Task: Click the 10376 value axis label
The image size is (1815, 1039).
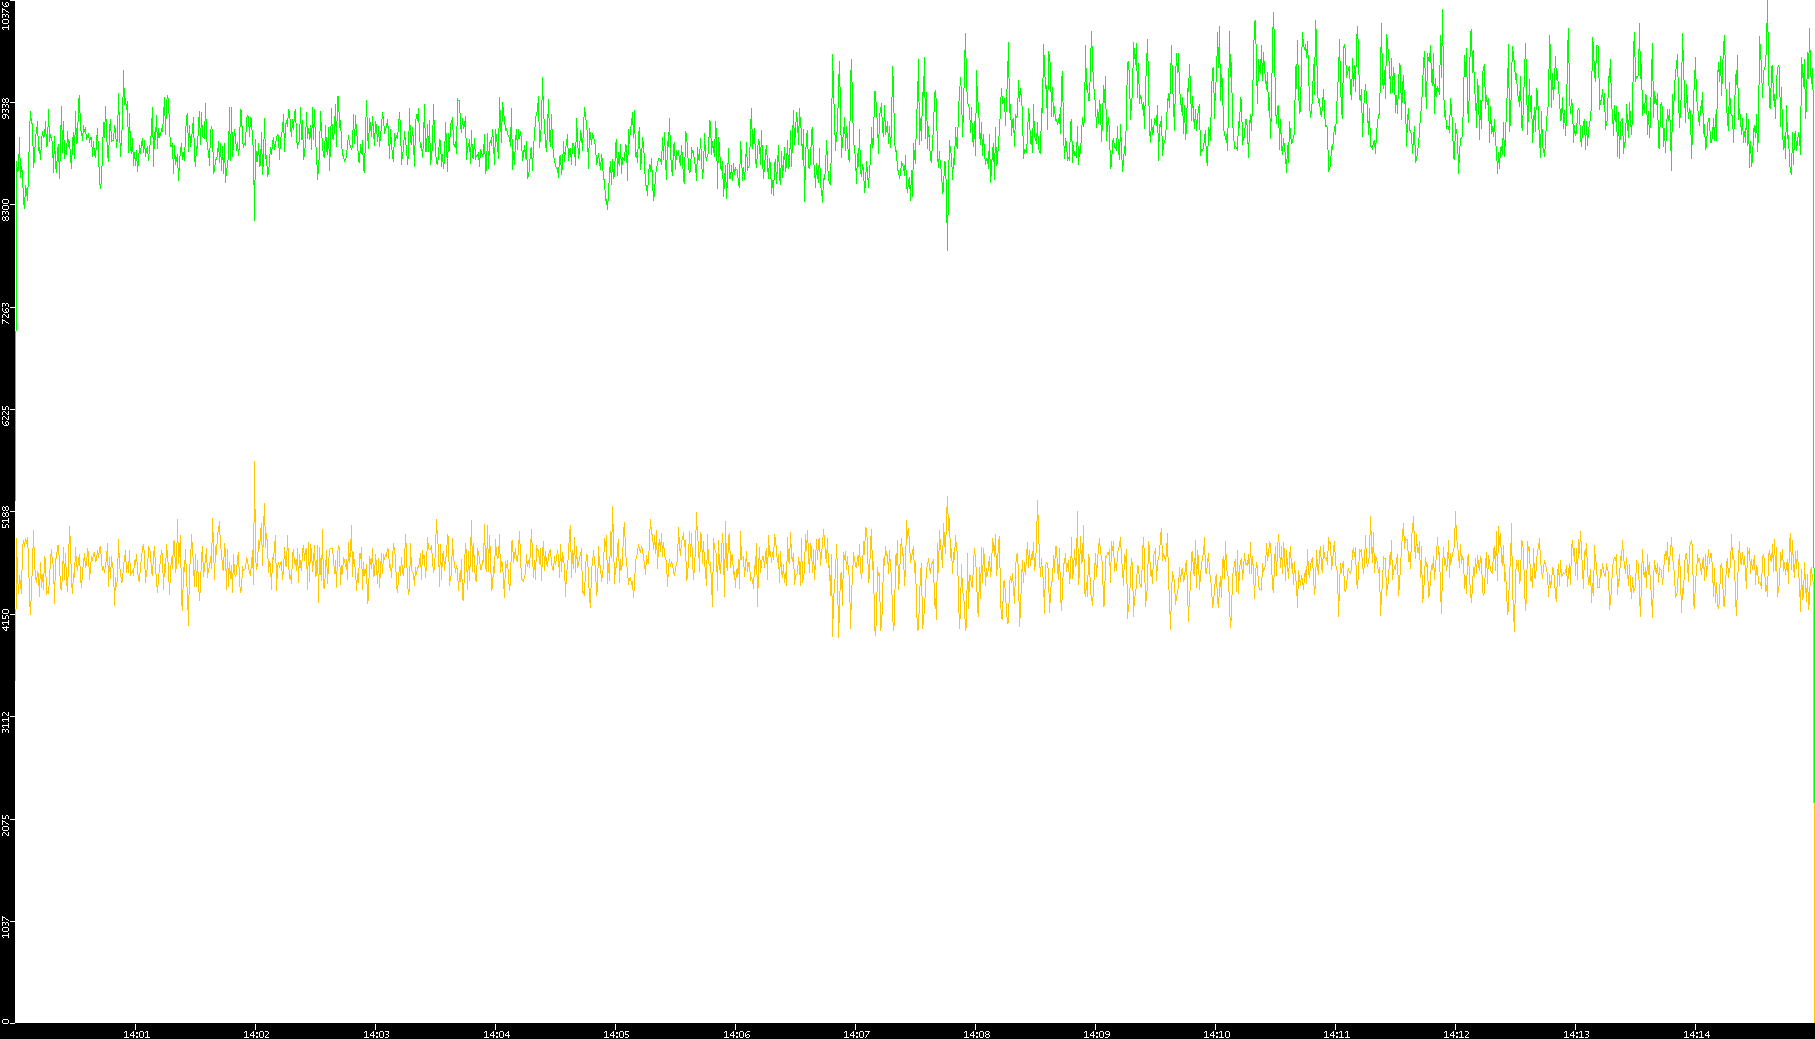Action: pos(7,15)
